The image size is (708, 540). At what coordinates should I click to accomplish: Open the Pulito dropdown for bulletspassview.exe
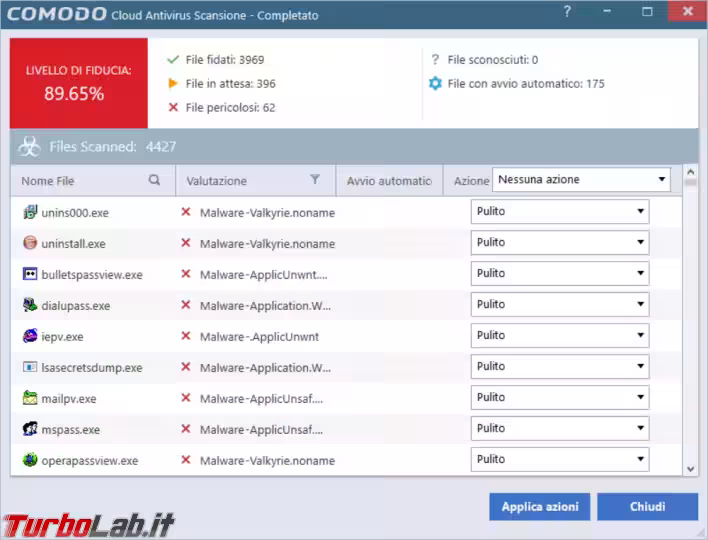tap(560, 273)
